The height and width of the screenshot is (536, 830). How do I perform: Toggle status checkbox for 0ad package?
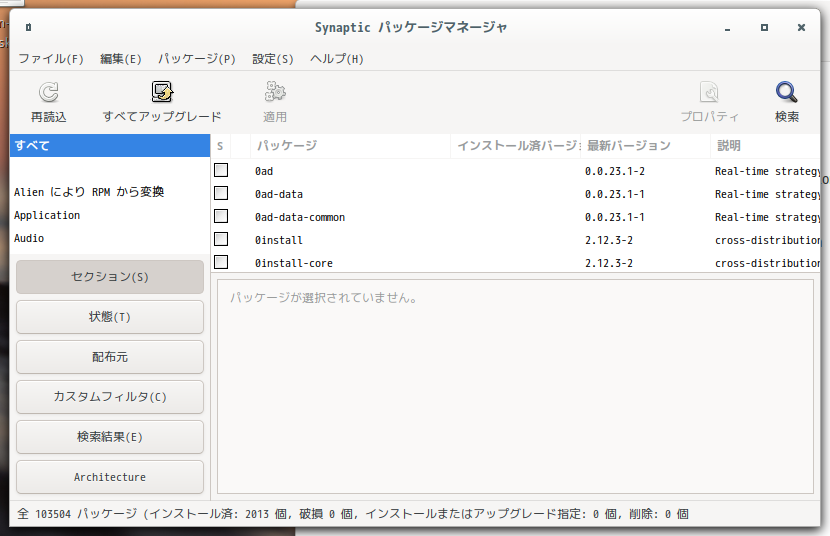221,170
